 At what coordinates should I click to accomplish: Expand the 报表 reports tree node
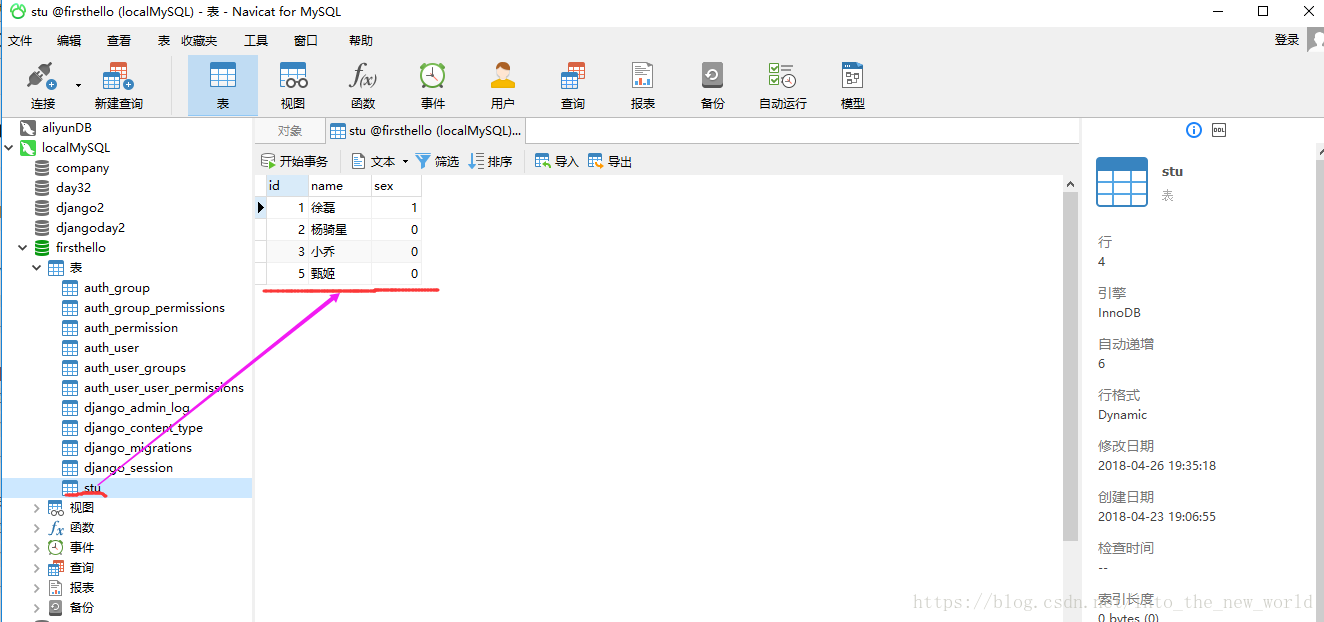(x=37, y=588)
